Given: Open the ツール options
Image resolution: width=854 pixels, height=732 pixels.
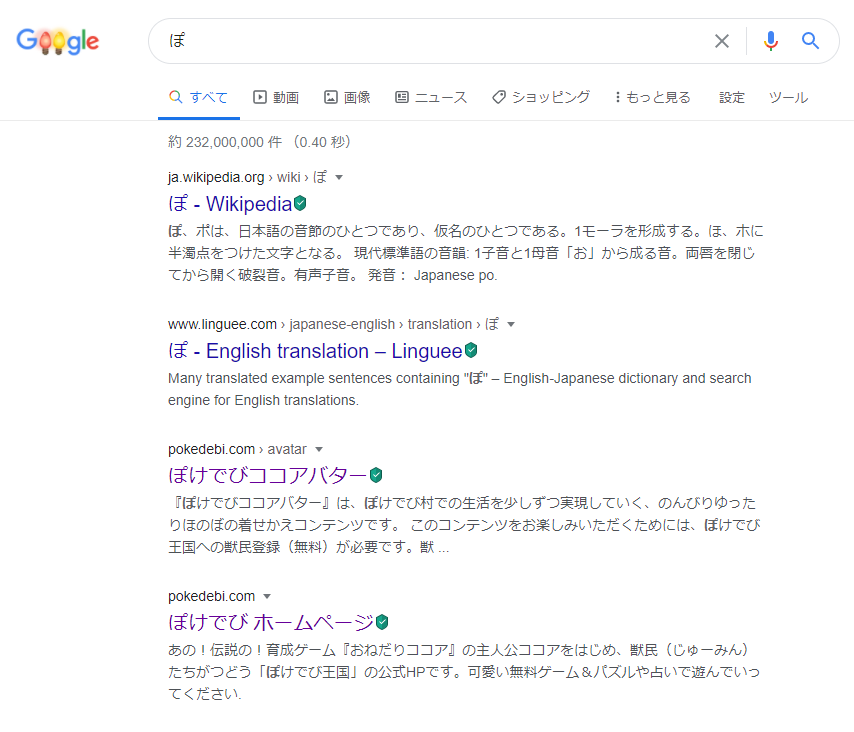Looking at the screenshot, I should coord(788,97).
